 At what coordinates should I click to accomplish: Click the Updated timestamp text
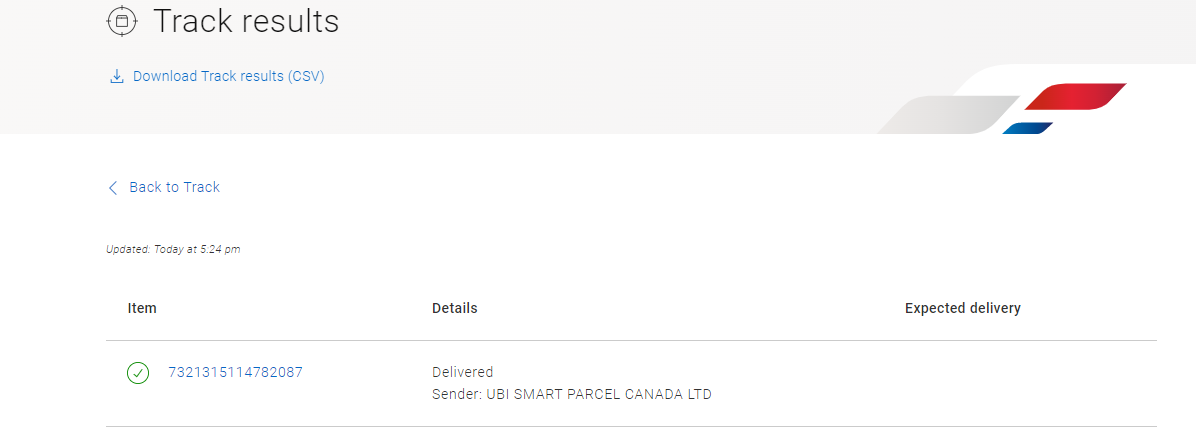[x=173, y=249]
